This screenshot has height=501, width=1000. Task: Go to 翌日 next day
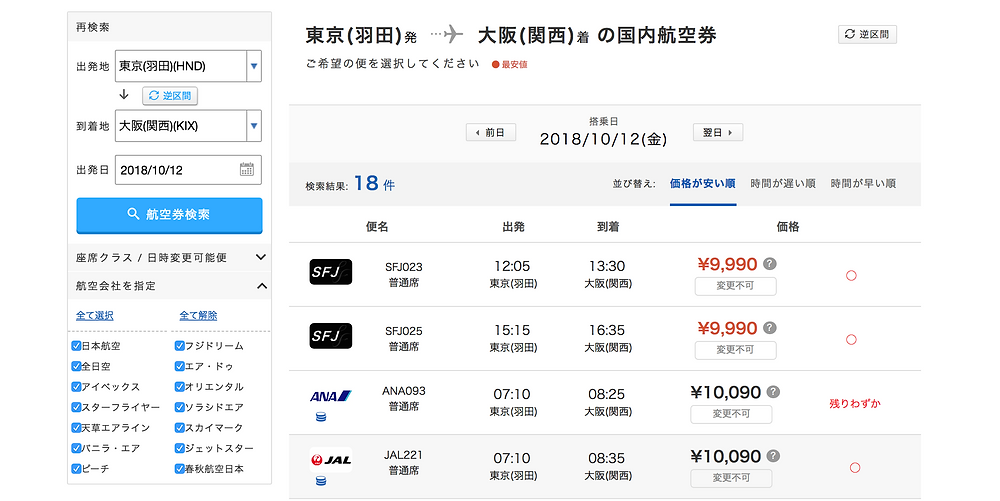point(717,133)
